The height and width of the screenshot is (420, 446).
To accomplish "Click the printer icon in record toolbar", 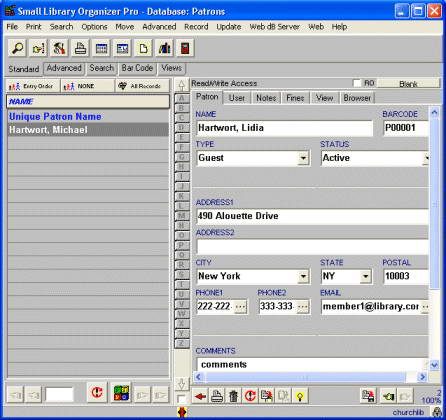I will click(217, 396).
